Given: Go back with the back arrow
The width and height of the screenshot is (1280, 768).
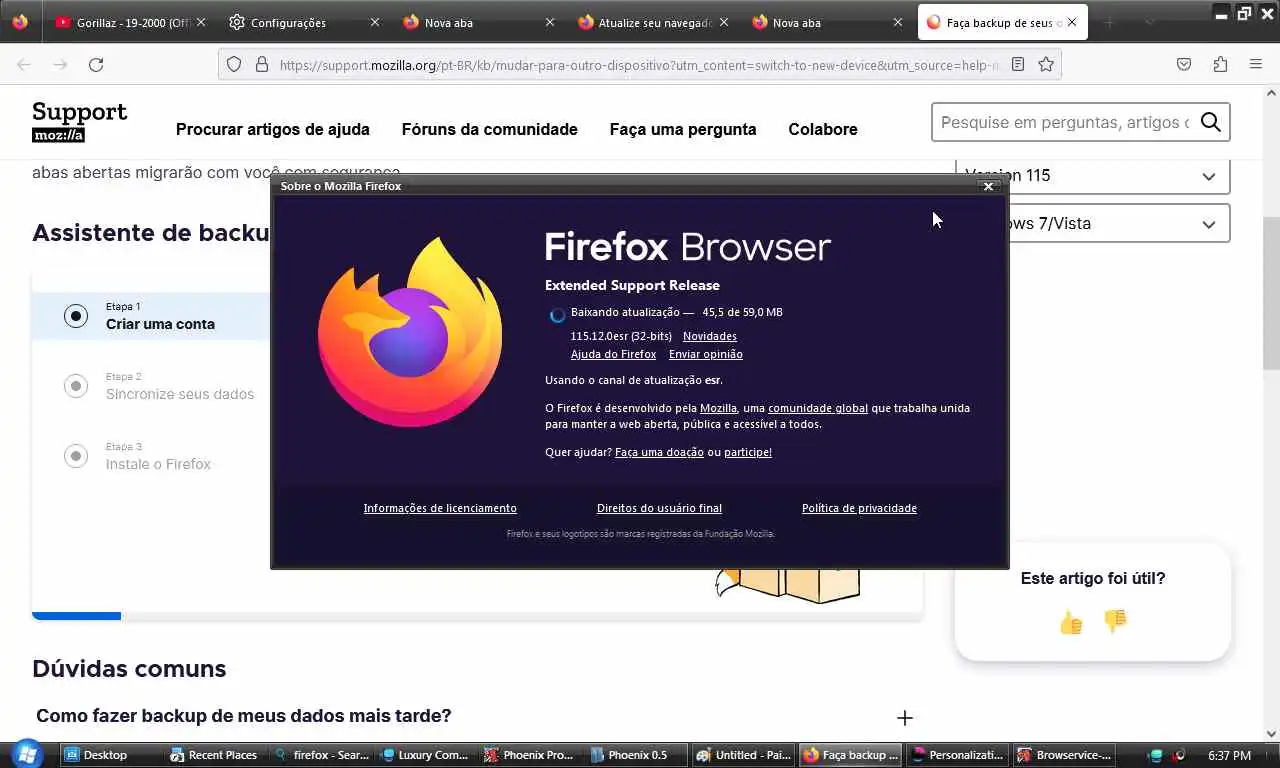Looking at the screenshot, I should [24, 64].
